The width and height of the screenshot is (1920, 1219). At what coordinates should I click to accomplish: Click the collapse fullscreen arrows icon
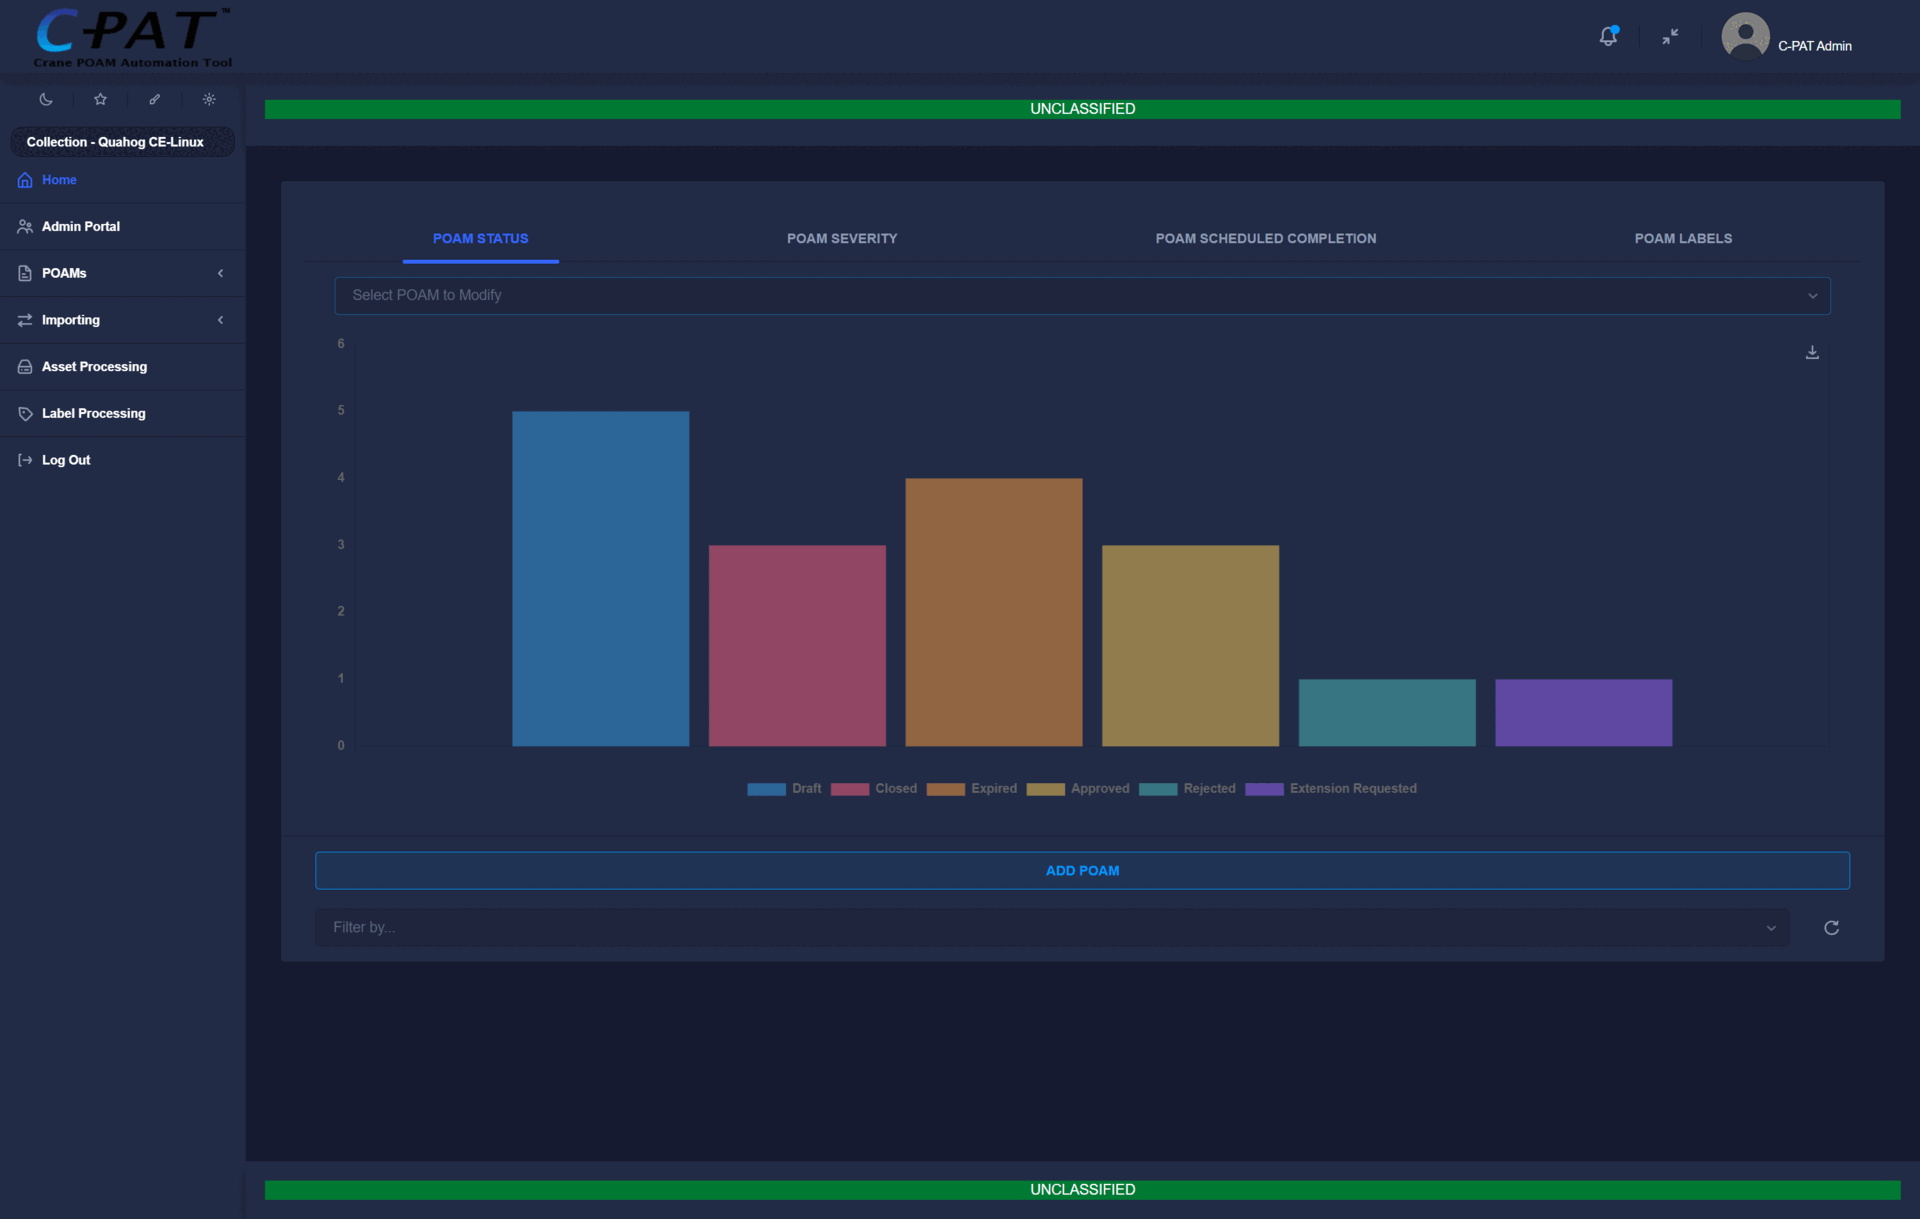(1670, 37)
